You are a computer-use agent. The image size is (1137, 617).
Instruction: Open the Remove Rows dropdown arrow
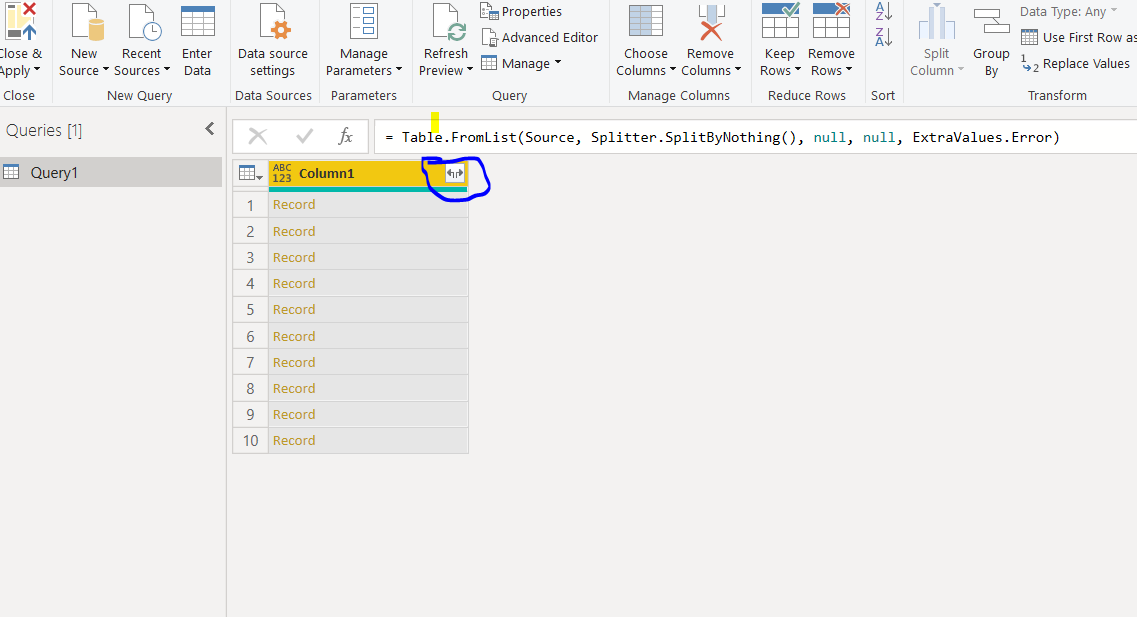[849, 70]
